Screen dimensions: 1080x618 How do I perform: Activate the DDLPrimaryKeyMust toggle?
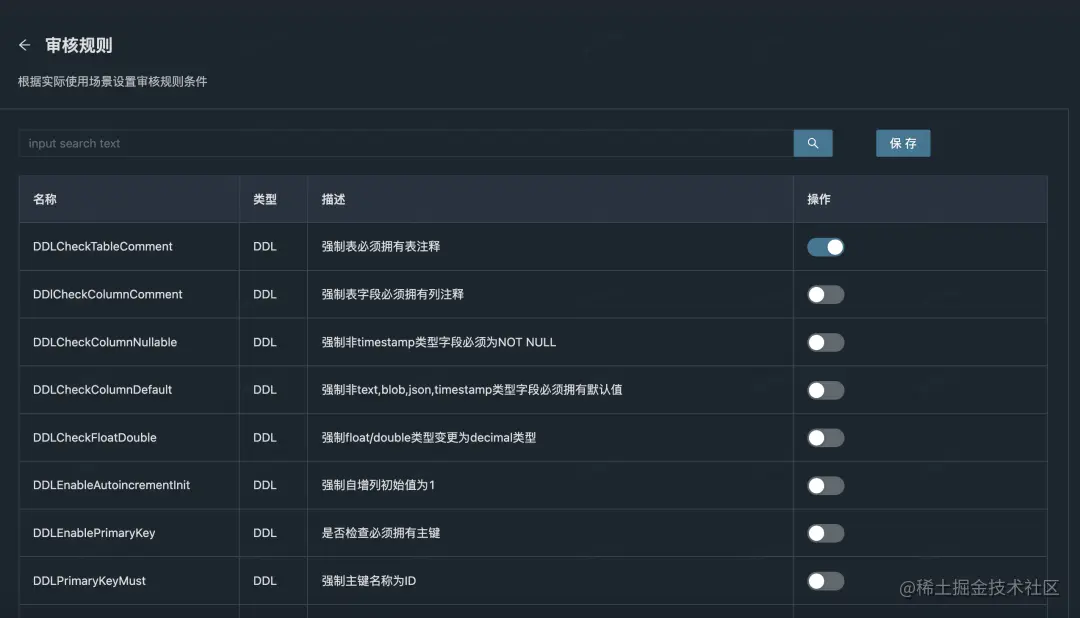click(x=825, y=581)
